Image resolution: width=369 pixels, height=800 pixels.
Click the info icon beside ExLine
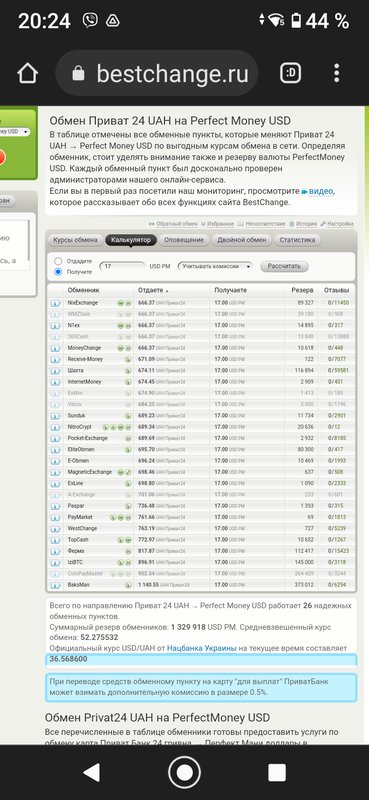click(55, 483)
